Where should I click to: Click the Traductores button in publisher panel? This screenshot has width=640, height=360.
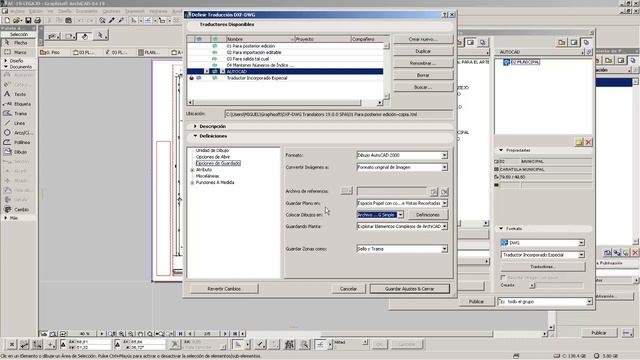[542, 267]
